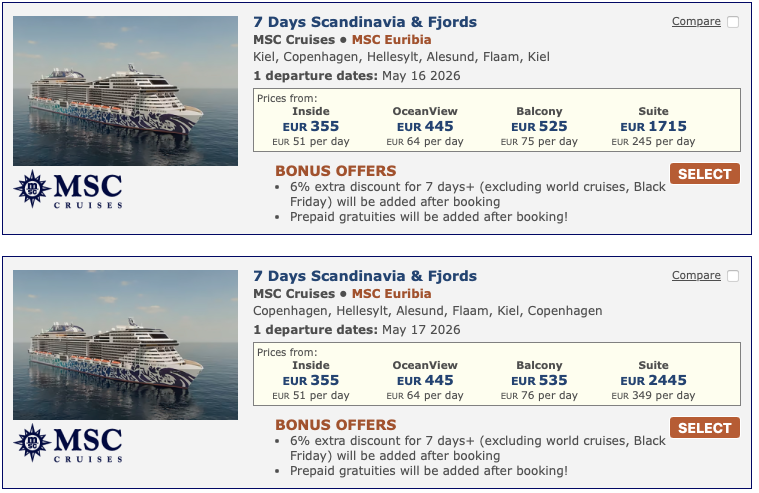Open second 7 Days Scandinavia & Fjords title
Image resolution: width=759 pixels, height=493 pixels.
[365, 276]
